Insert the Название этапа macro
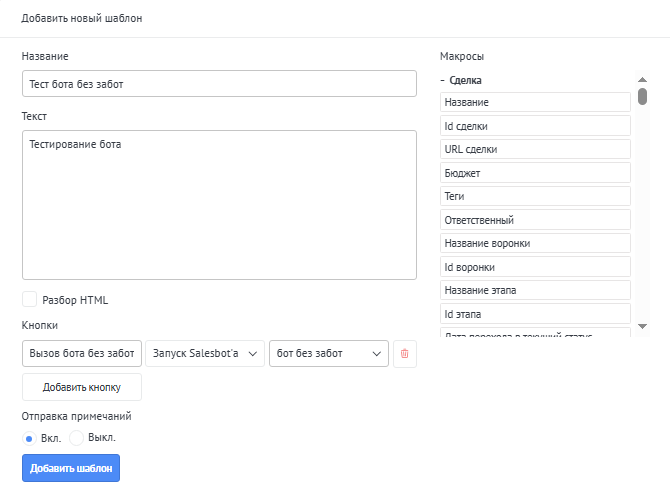This screenshot has width=670, height=490. [x=535, y=290]
